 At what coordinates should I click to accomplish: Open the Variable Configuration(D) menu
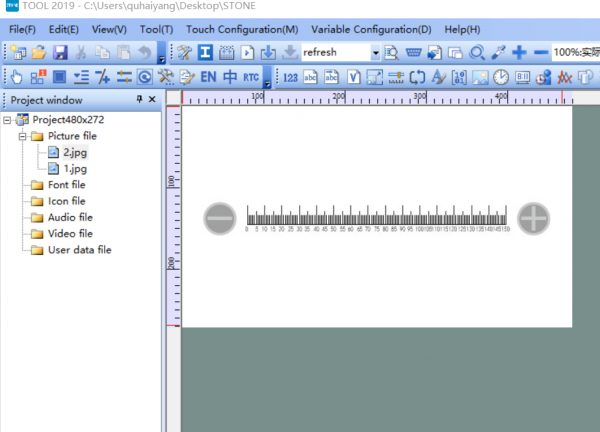[371, 29]
